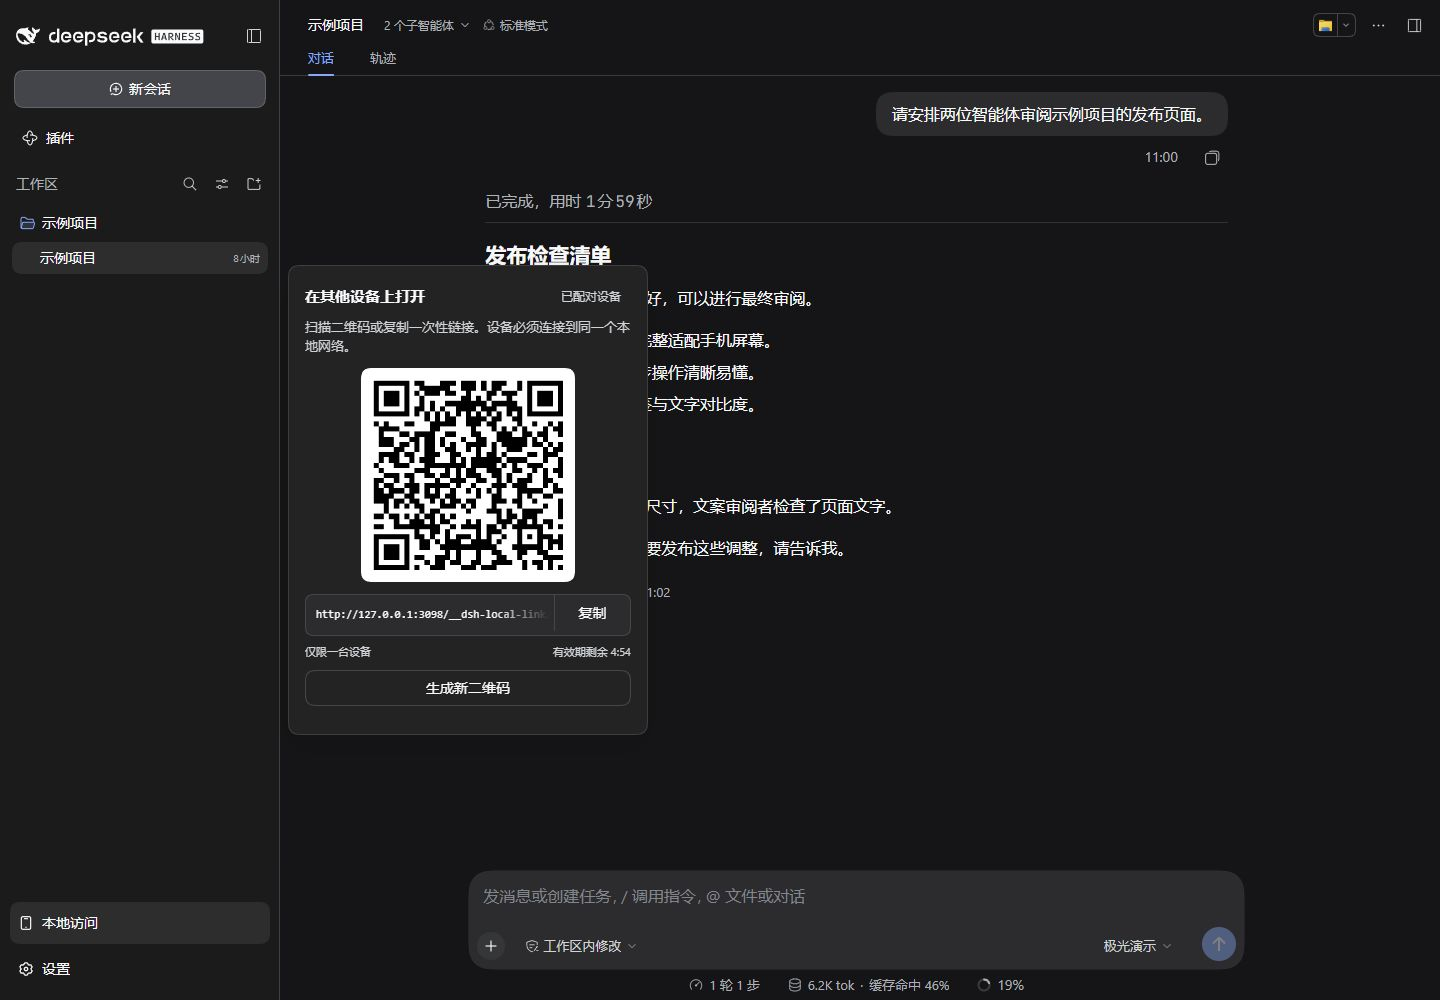Click the 1 轮 1 步 status entry
Screen dimensions: 1440x1000
[725, 985]
